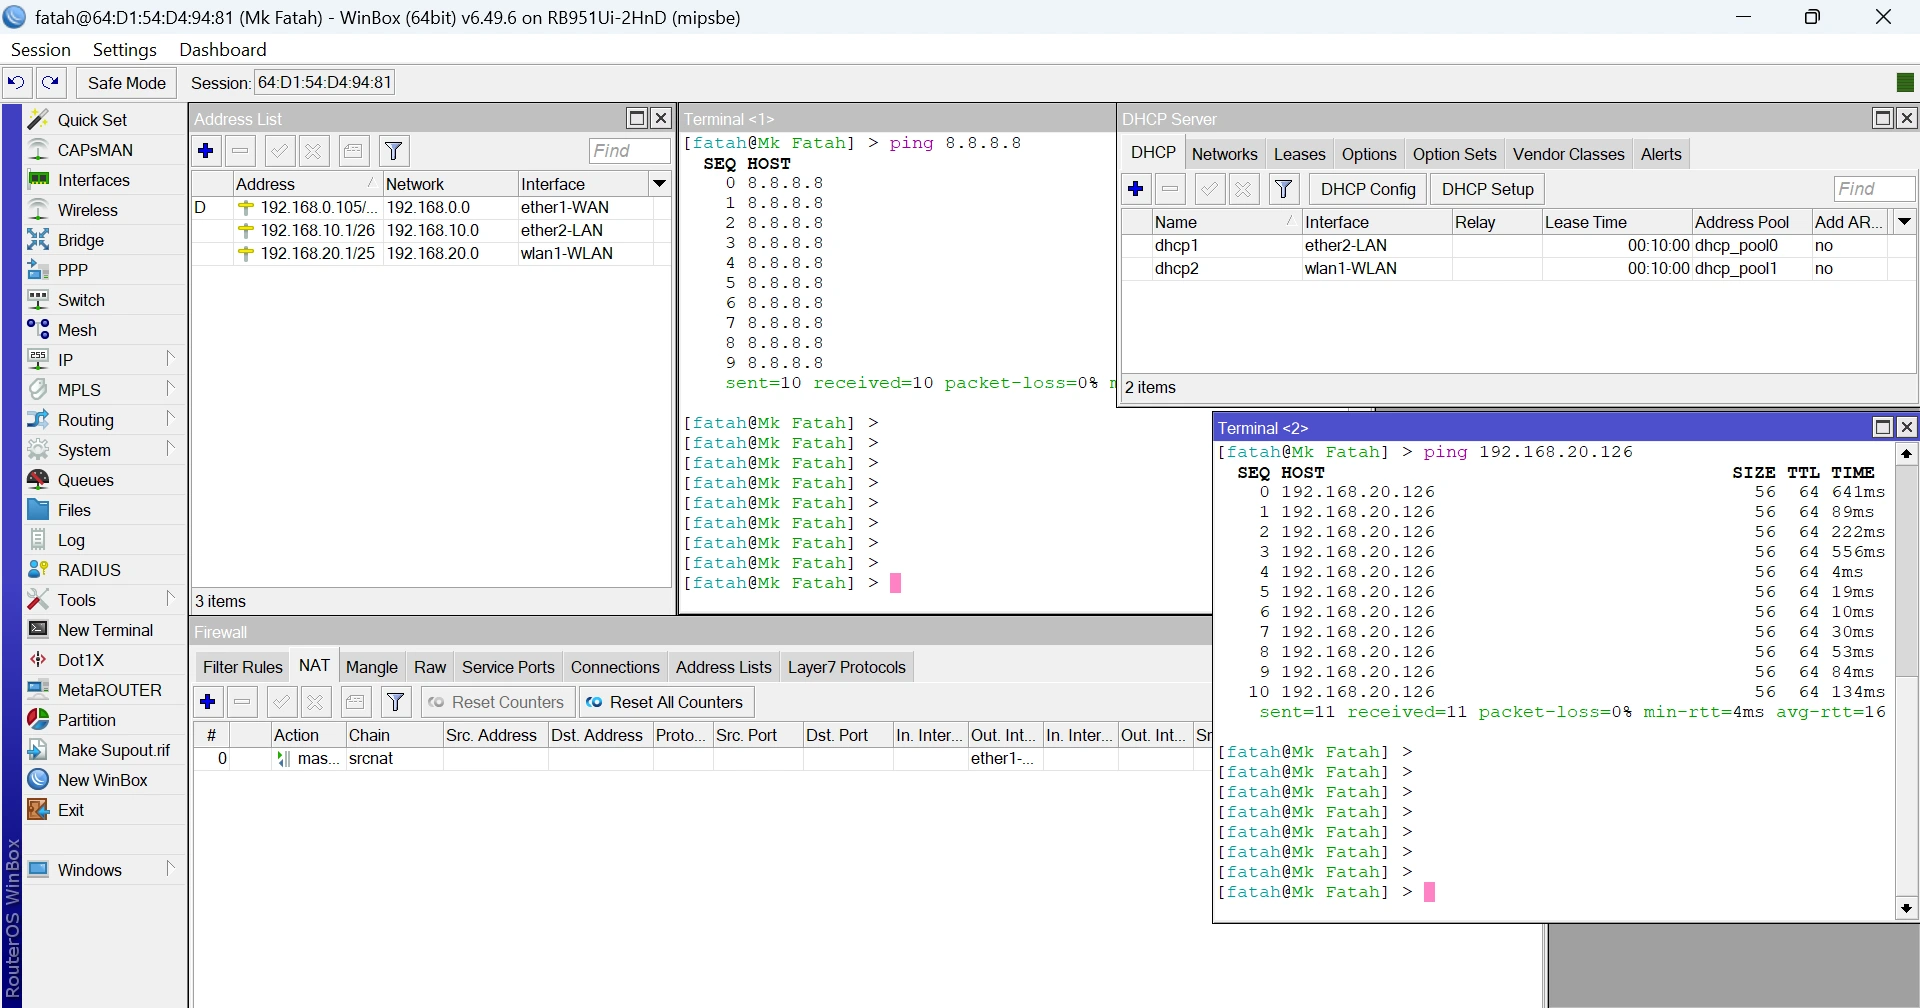Click the Undo arrow icon
This screenshot has width=1920, height=1008.
[16, 82]
